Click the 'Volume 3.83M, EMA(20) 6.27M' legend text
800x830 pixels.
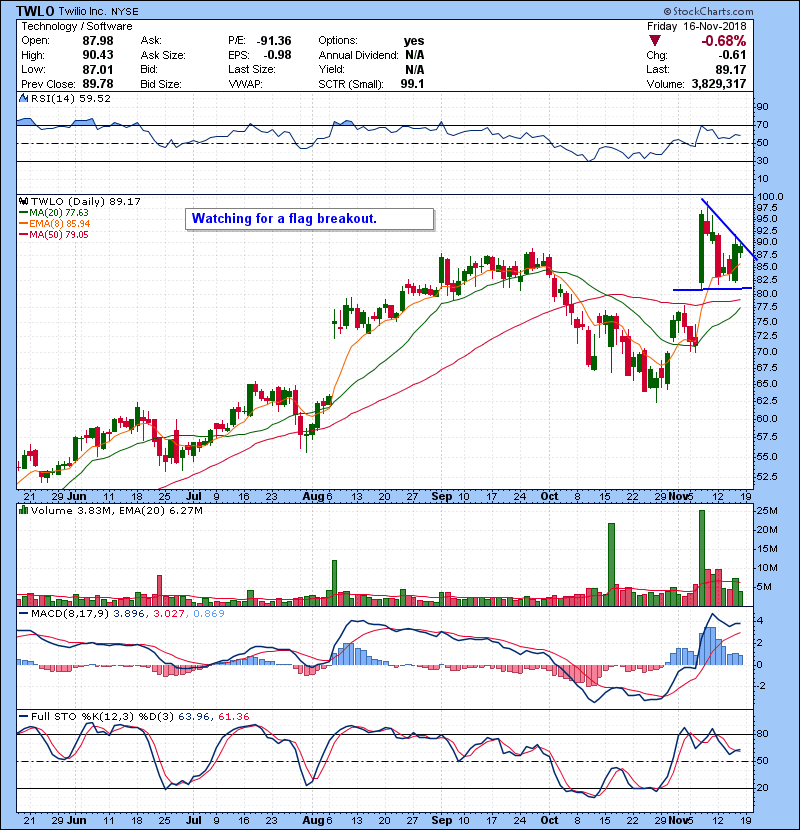tap(116, 510)
